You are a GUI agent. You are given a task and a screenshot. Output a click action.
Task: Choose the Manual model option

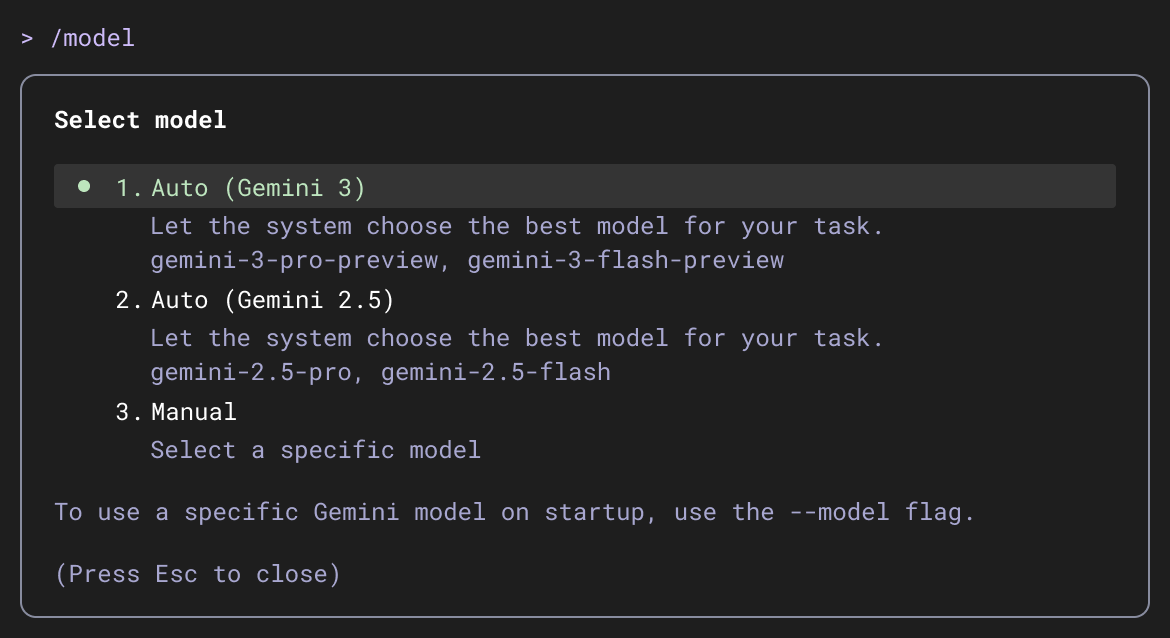tap(193, 411)
